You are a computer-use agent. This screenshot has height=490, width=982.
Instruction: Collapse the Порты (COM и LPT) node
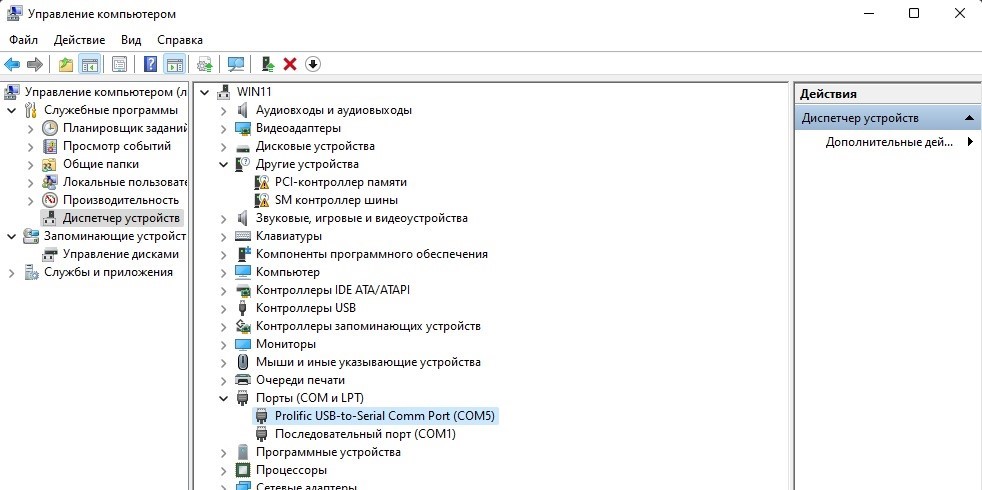(224, 398)
